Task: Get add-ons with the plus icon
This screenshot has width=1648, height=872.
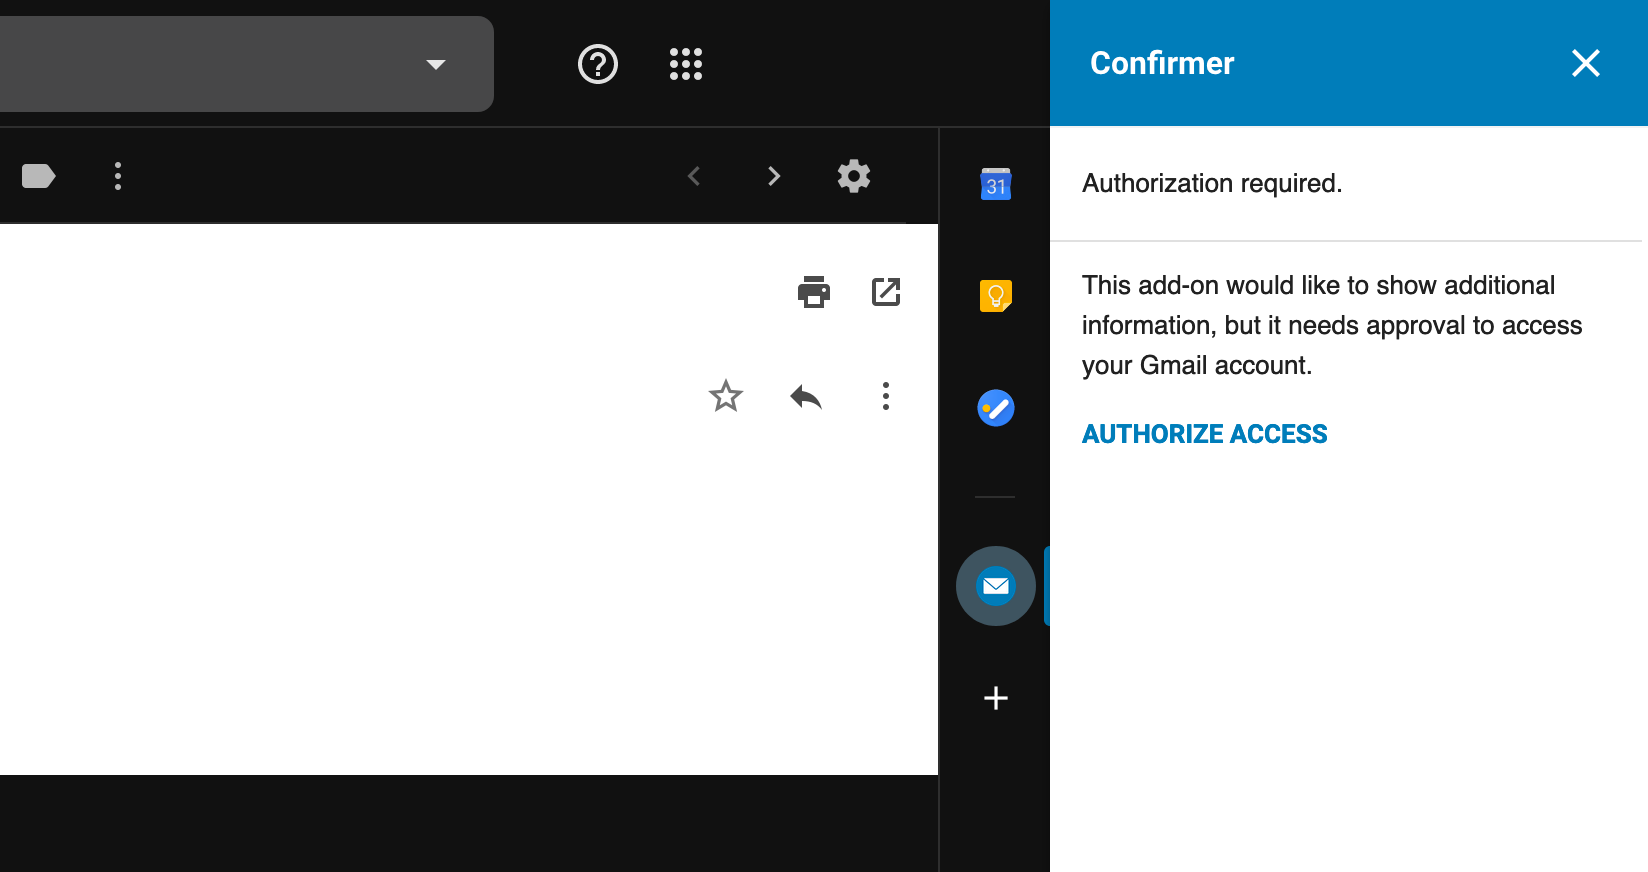Action: point(996,698)
